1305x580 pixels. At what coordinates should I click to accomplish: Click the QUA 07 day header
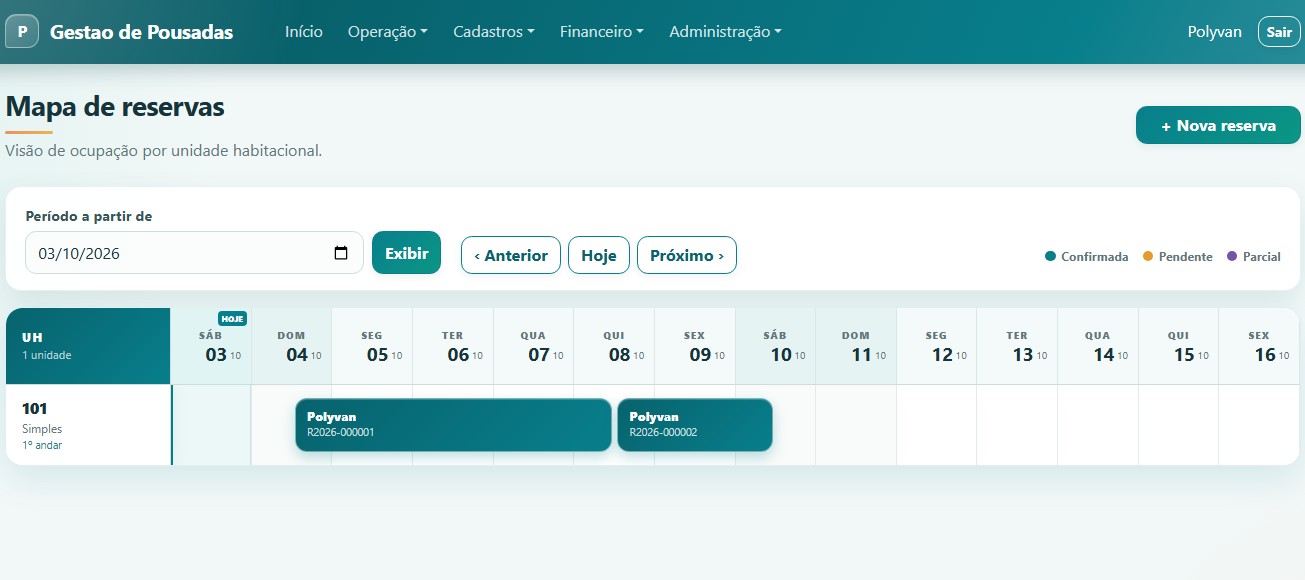pyautogui.click(x=533, y=347)
